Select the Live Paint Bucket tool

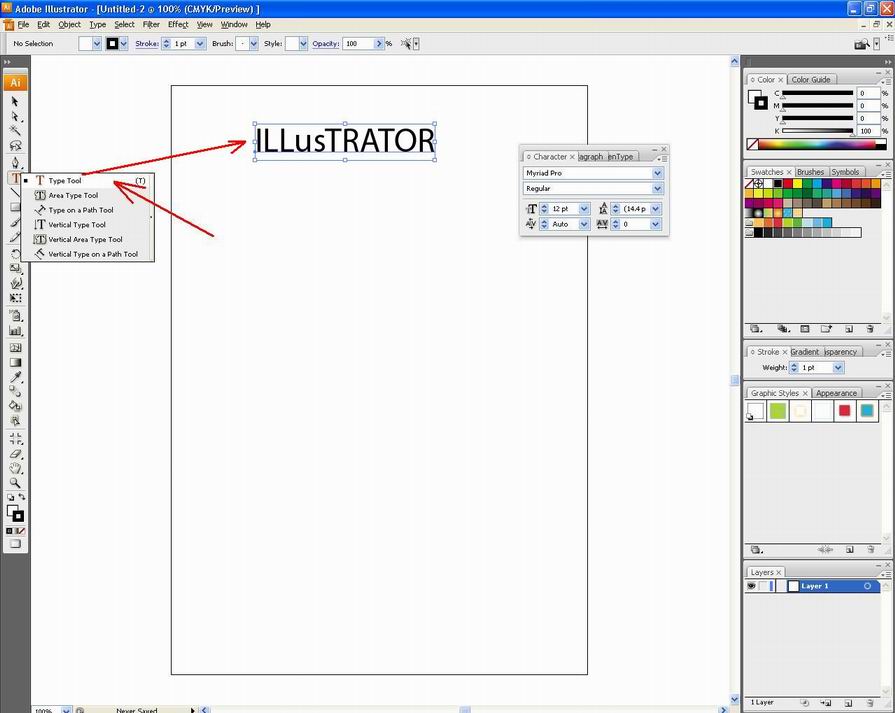[15, 406]
